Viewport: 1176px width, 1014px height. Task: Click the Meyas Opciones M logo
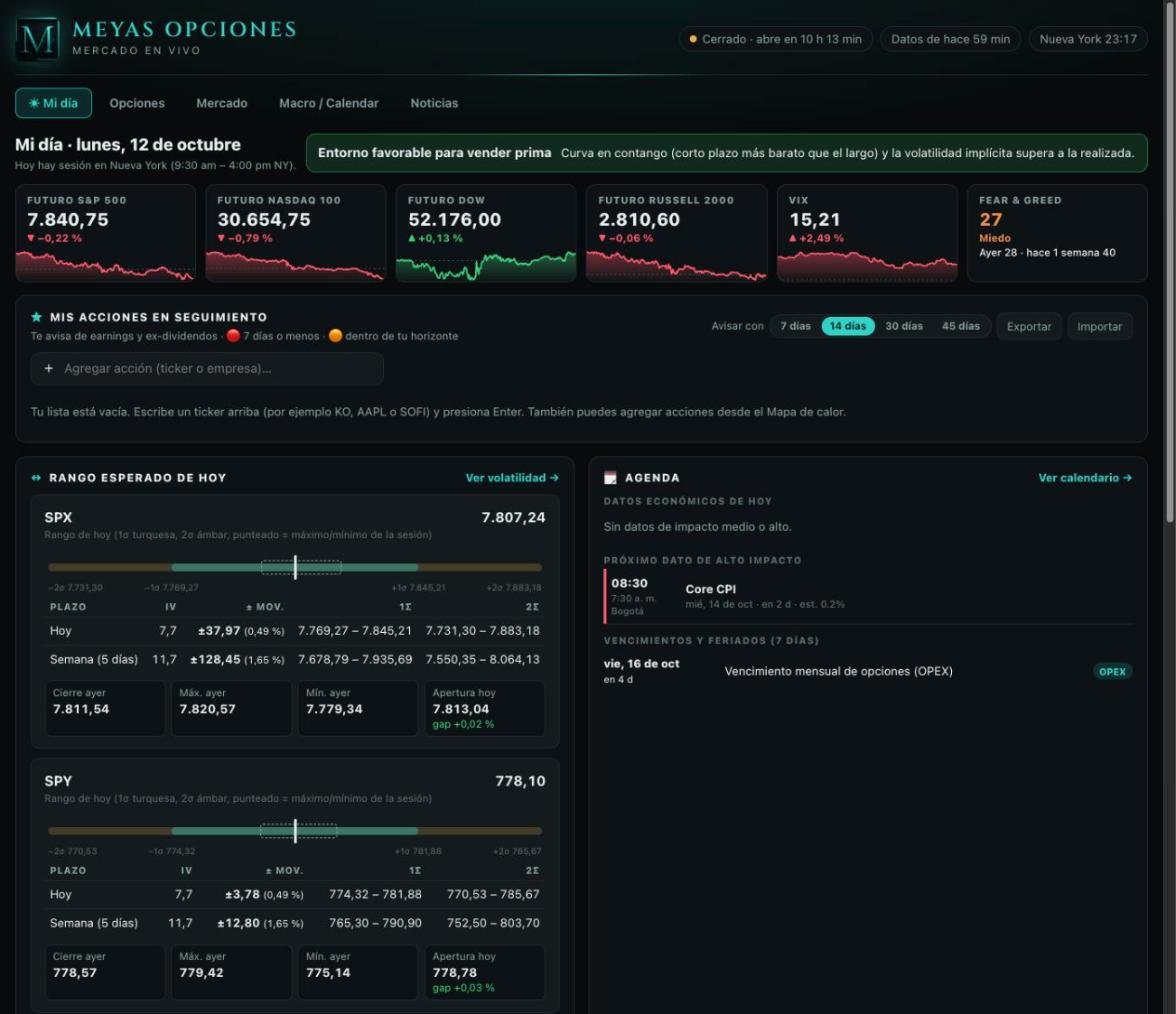[38, 38]
